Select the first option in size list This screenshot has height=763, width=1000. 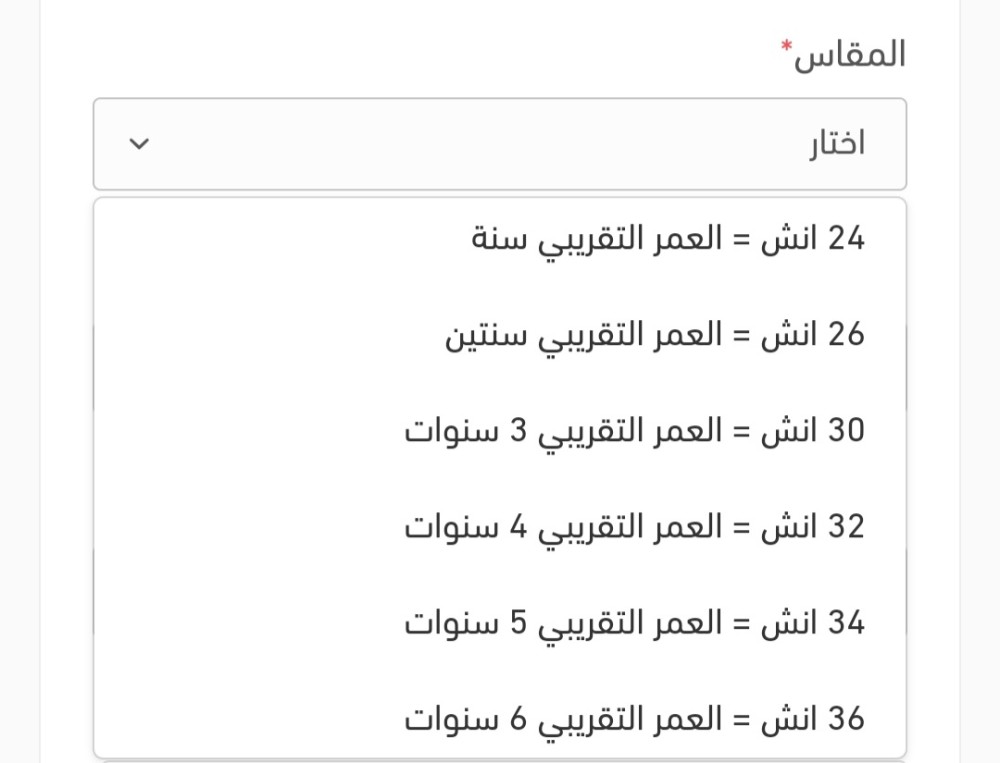tap(667, 239)
